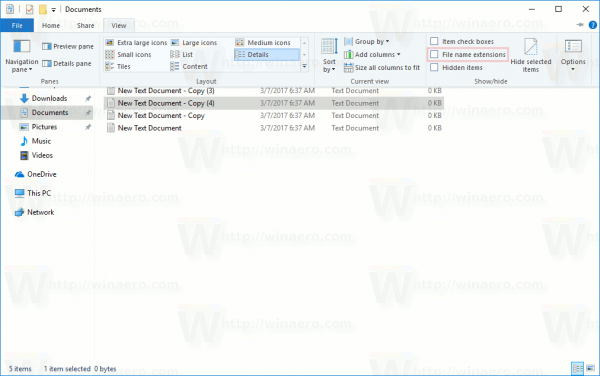Switch to Tiles layout view

tap(118, 67)
